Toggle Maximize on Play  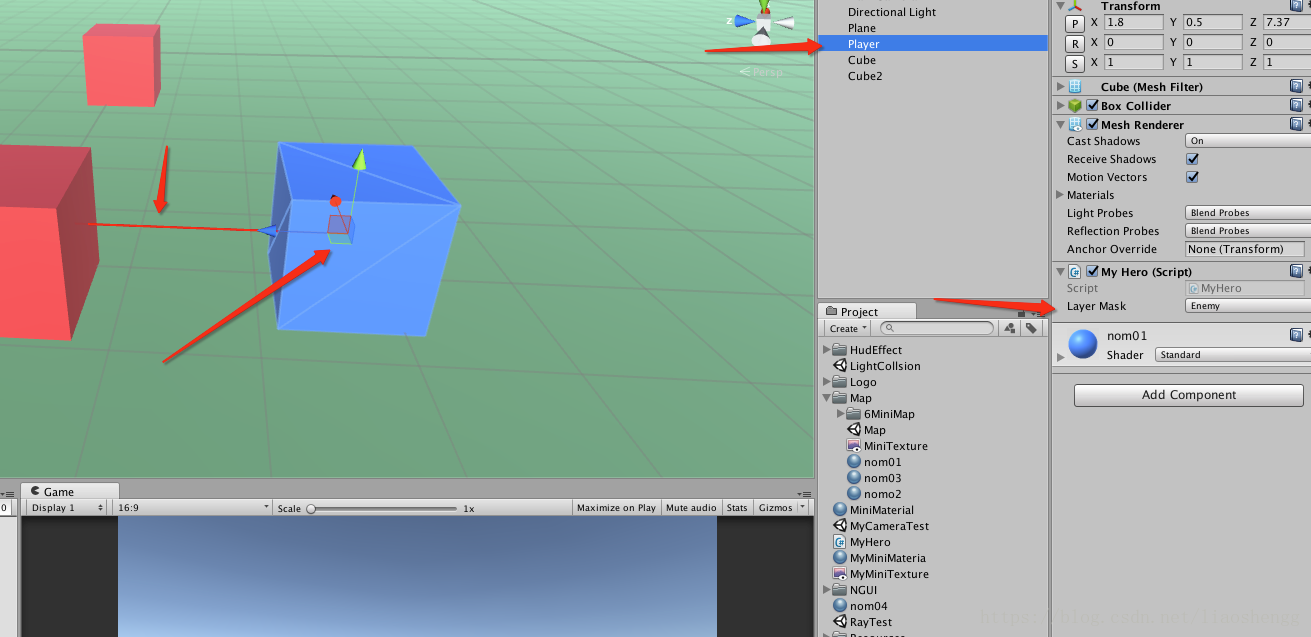click(616, 508)
